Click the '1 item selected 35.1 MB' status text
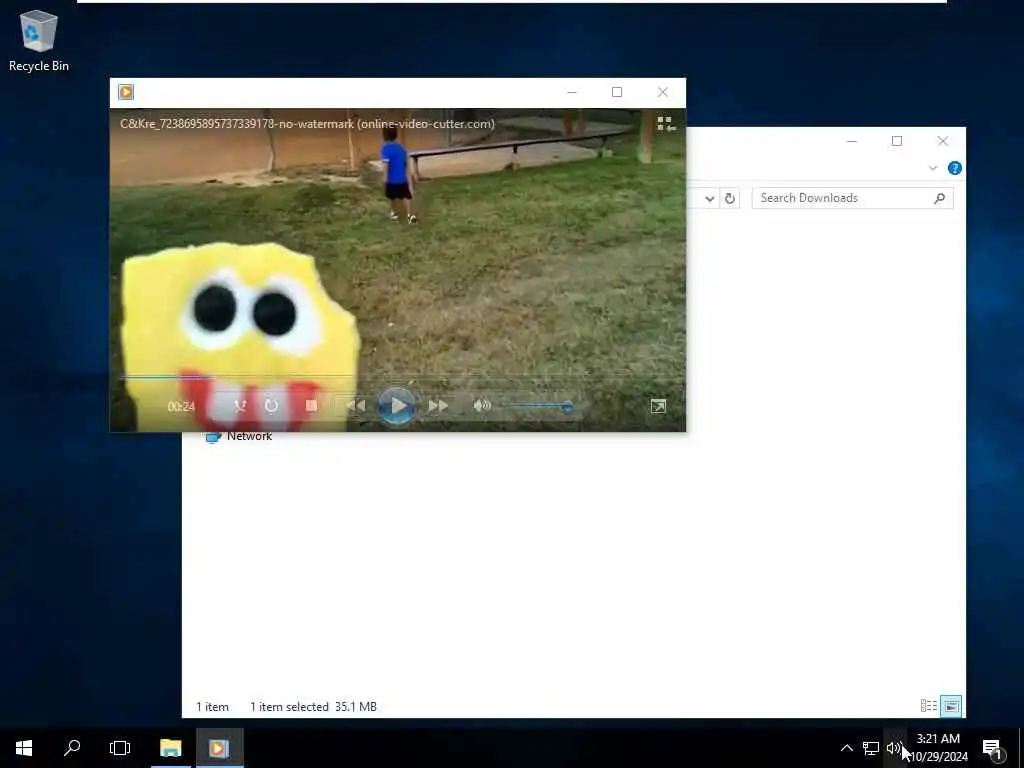 313,707
